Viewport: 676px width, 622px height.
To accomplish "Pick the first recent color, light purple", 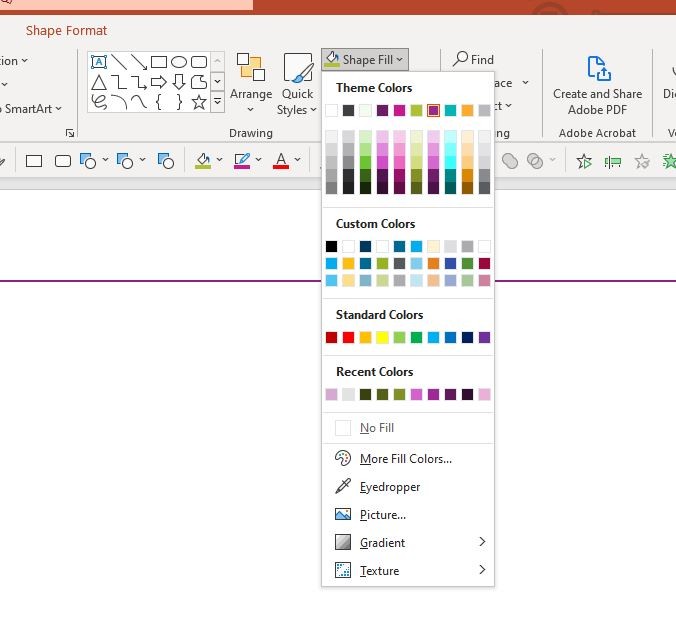I will [x=331, y=394].
